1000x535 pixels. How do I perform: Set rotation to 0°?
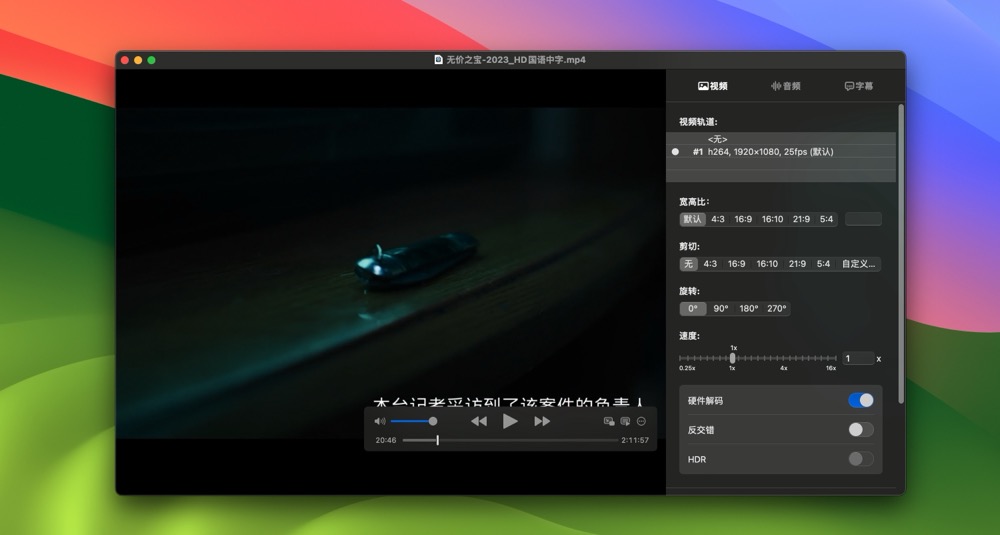click(x=693, y=308)
